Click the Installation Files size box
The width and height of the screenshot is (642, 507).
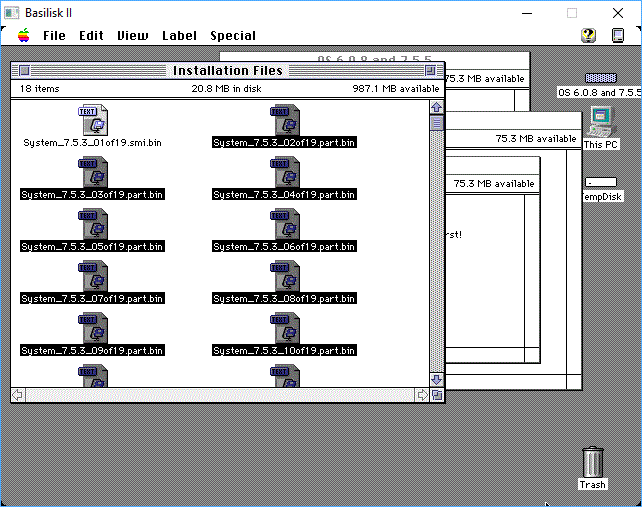click(x=437, y=395)
